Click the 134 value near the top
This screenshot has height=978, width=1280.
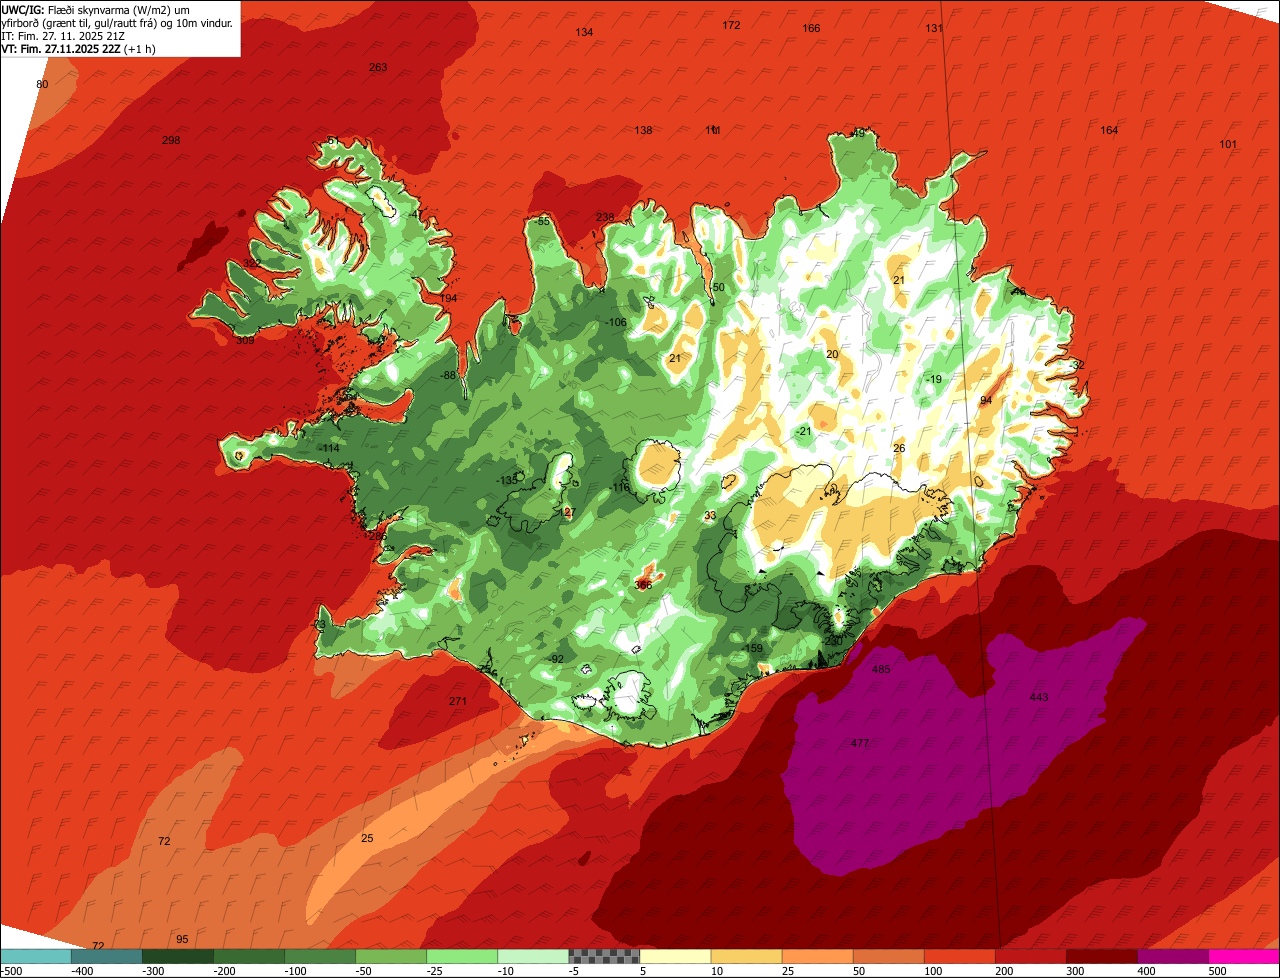point(584,33)
